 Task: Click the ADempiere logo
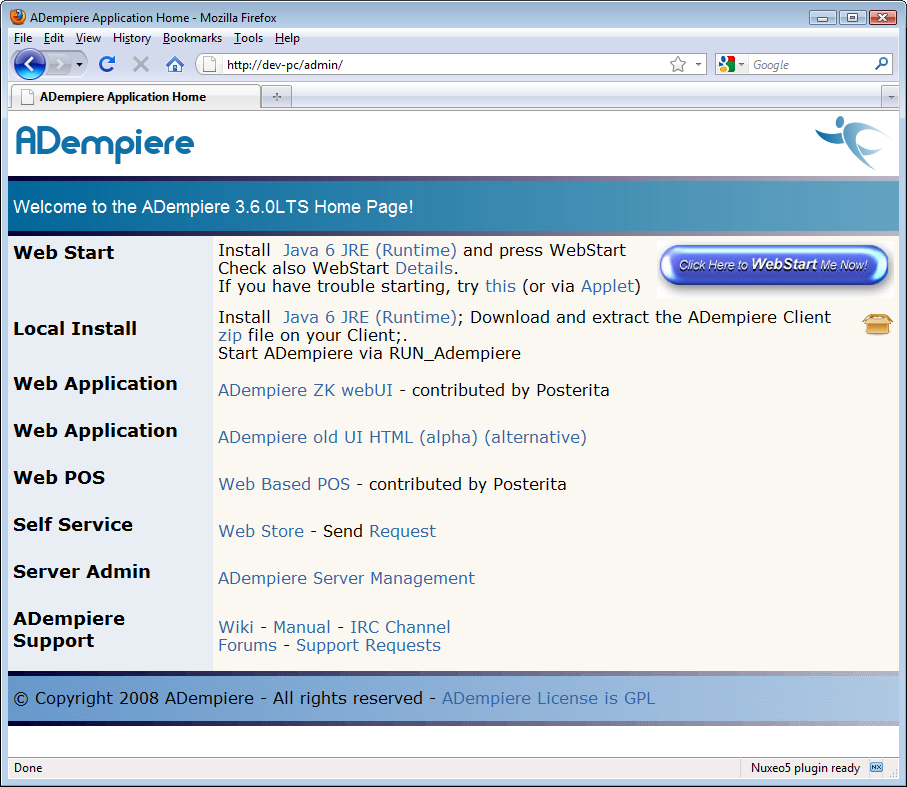[105, 143]
